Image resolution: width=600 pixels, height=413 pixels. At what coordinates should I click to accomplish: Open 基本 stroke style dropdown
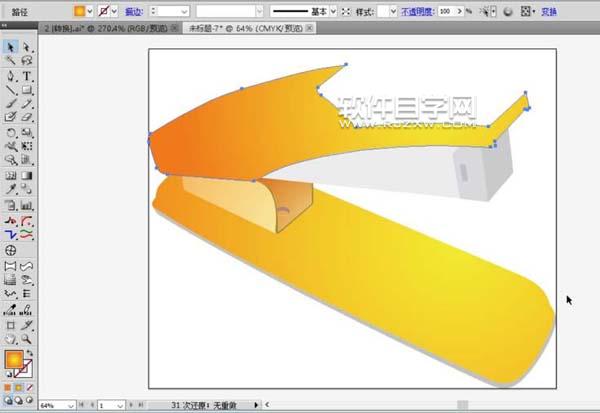pyautogui.click(x=333, y=12)
